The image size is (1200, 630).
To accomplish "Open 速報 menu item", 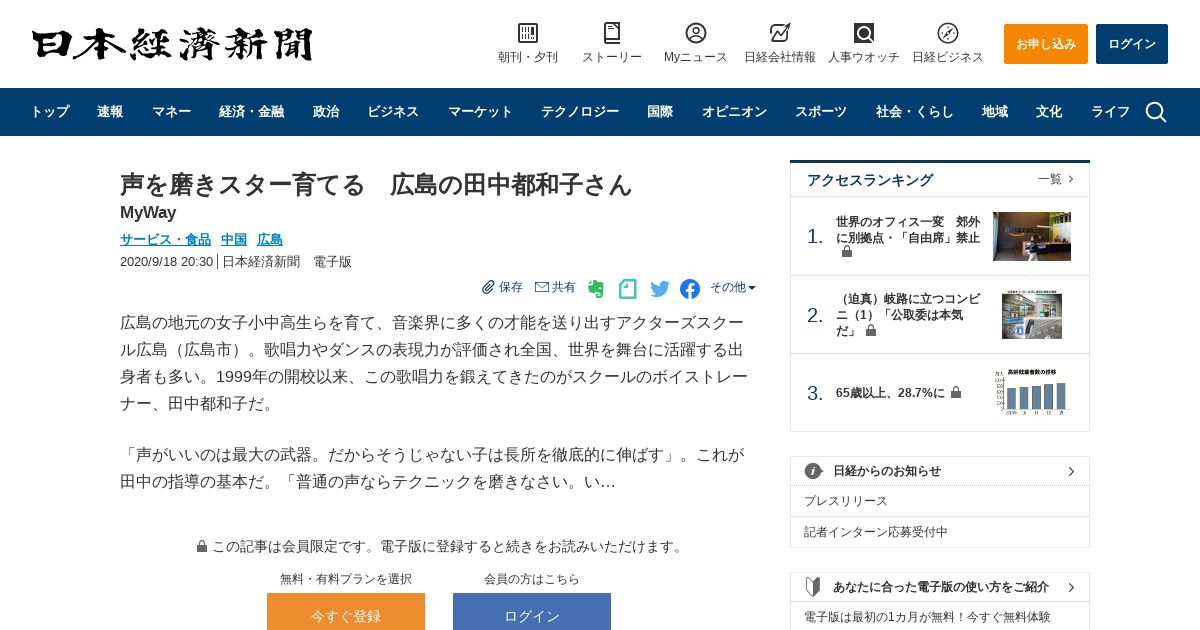I will click(110, 112).
